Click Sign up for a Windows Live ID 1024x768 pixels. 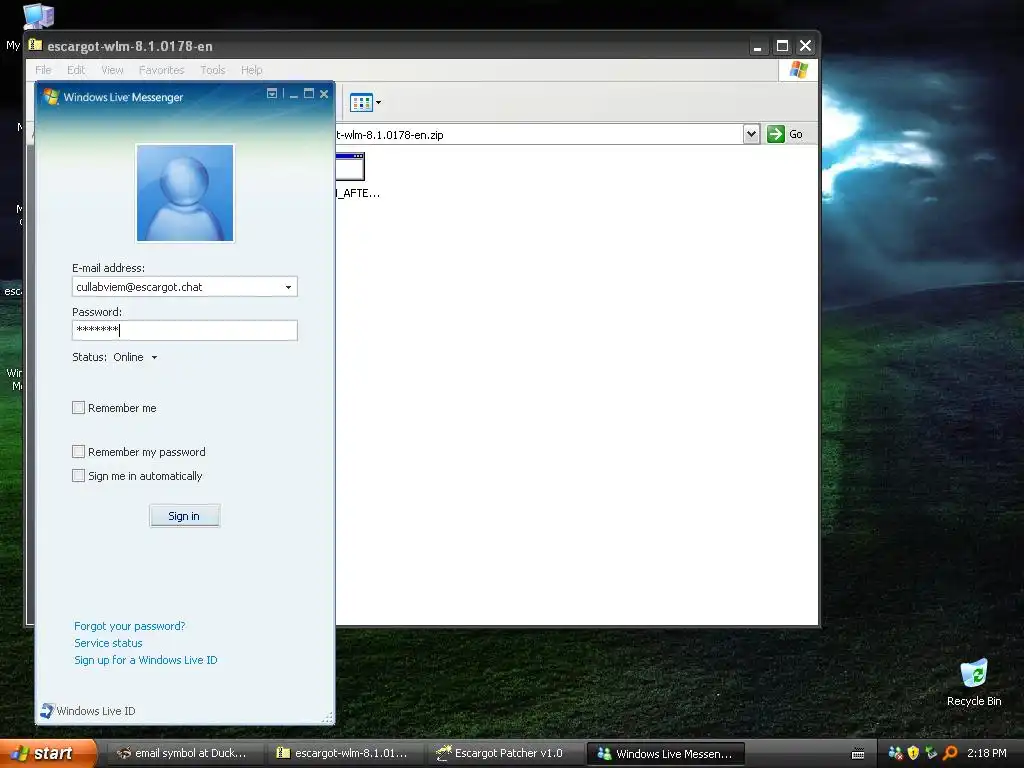146,660
